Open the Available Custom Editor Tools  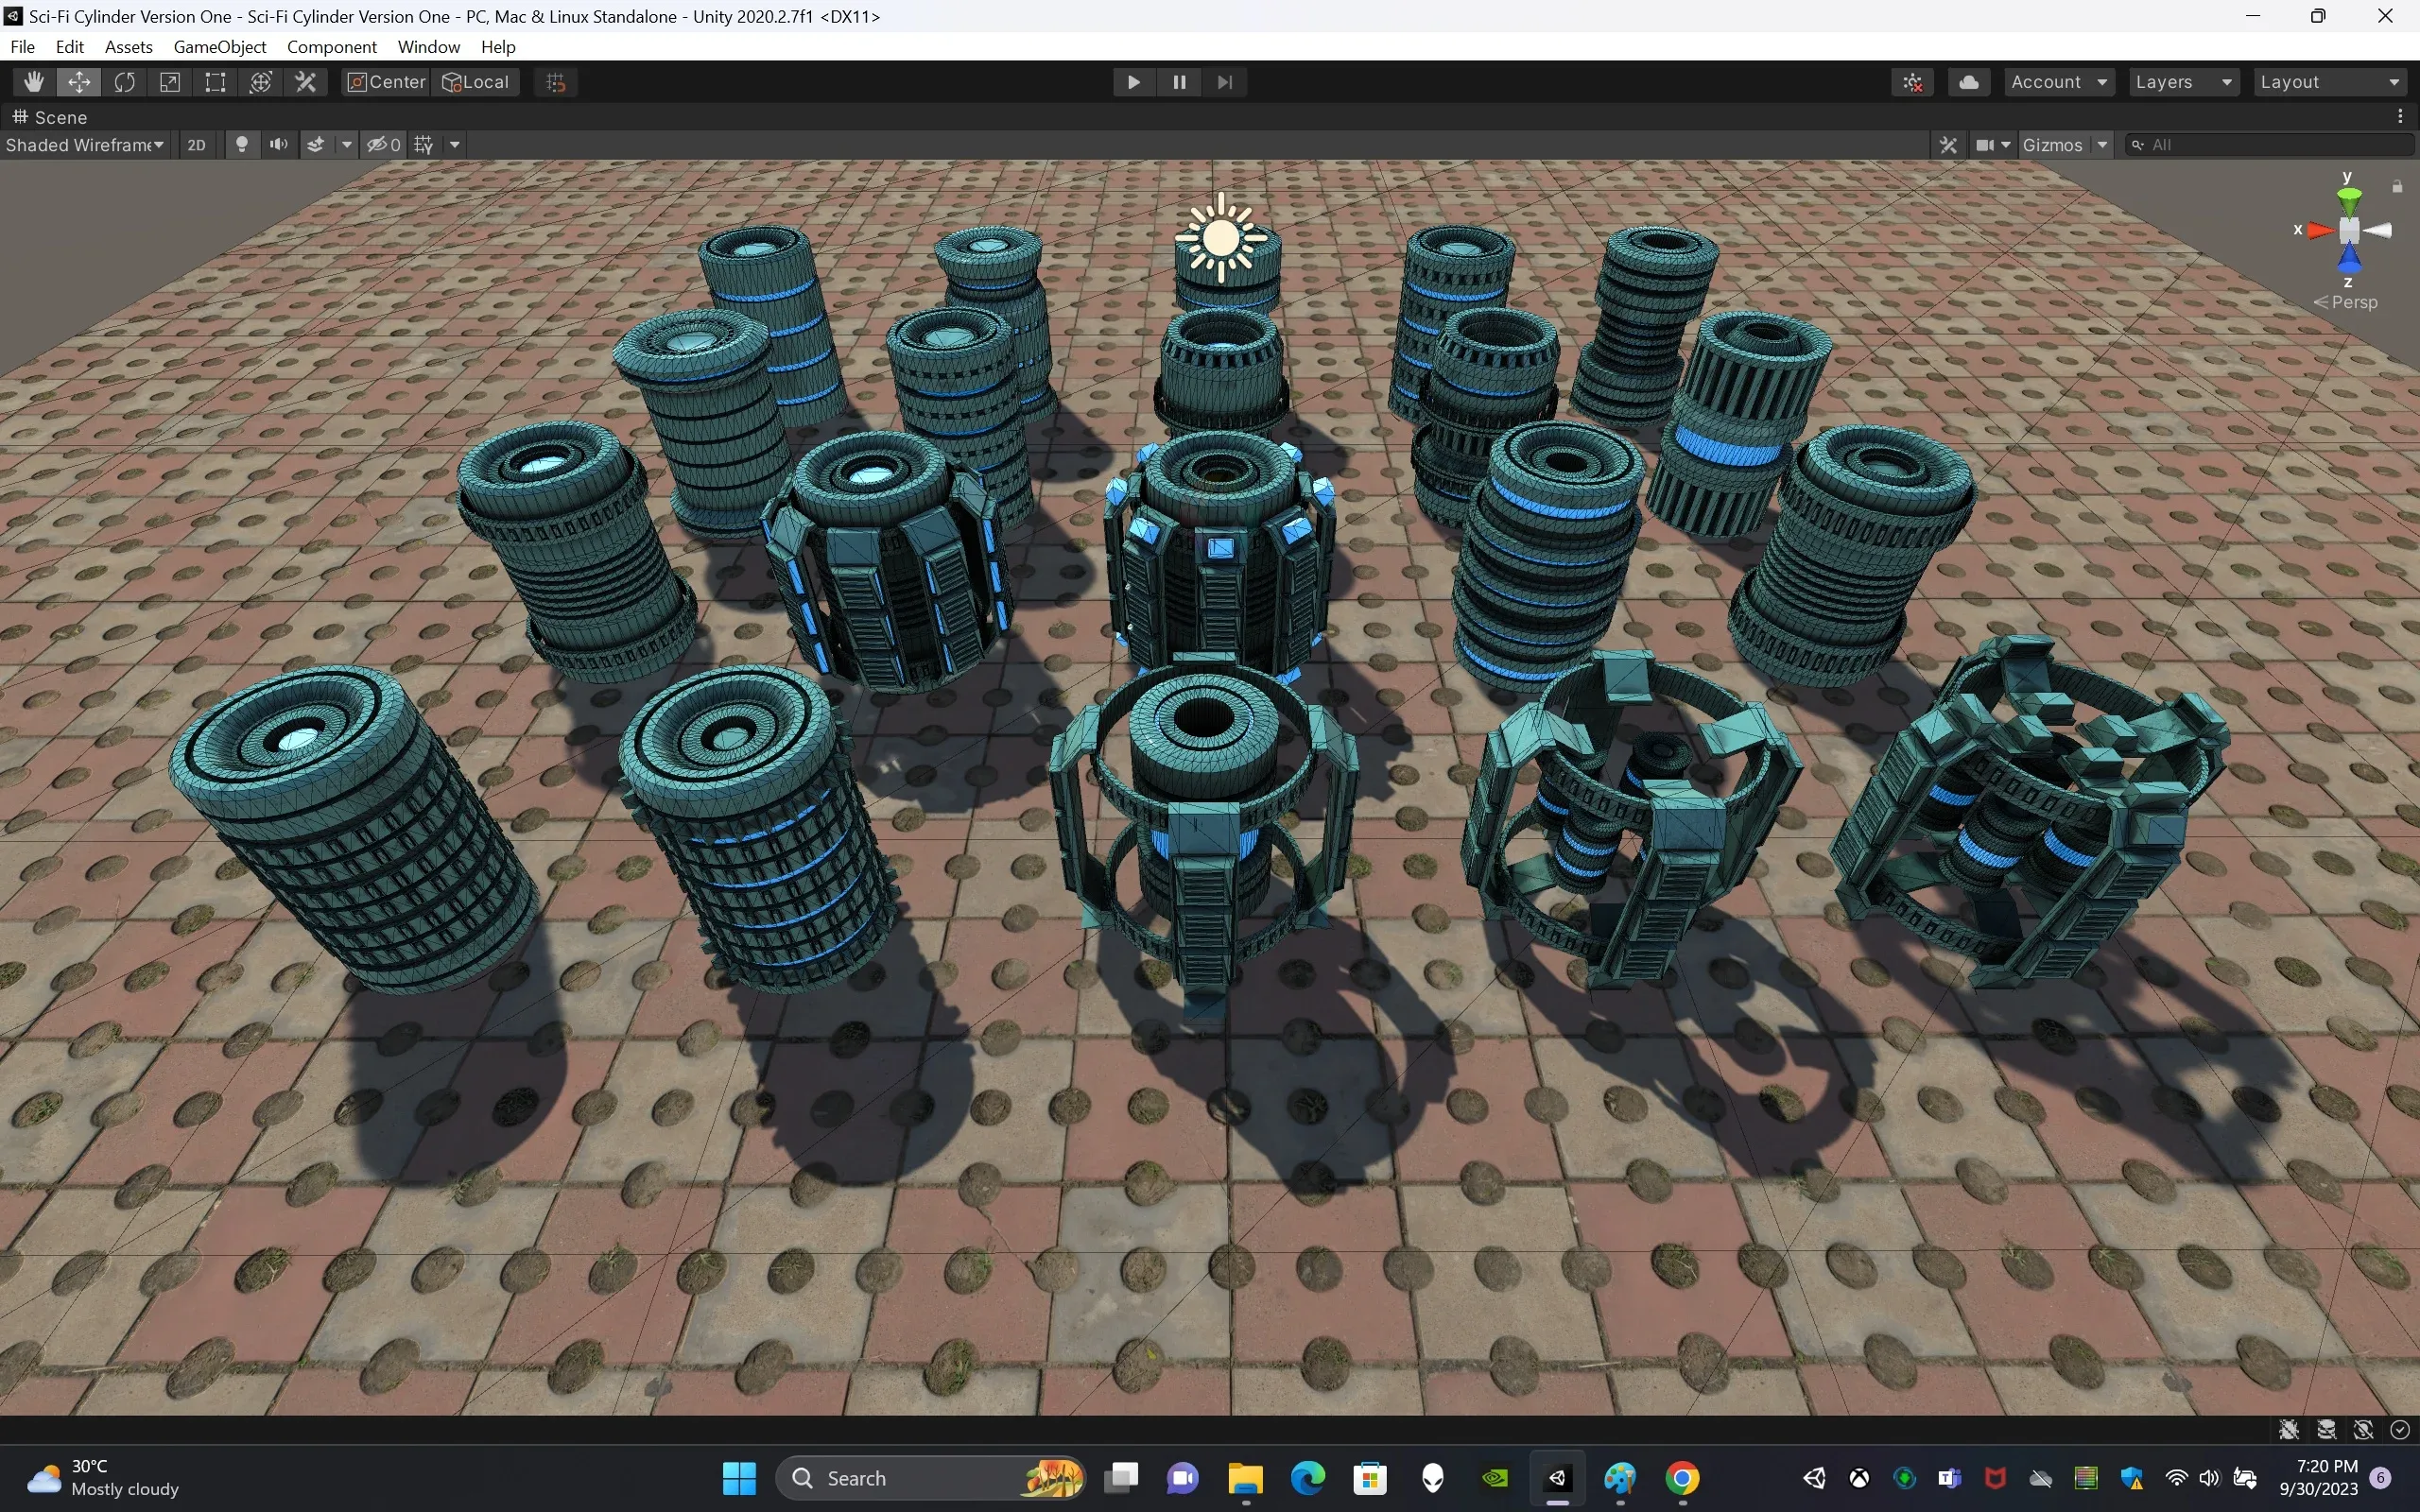pos(305,82)
